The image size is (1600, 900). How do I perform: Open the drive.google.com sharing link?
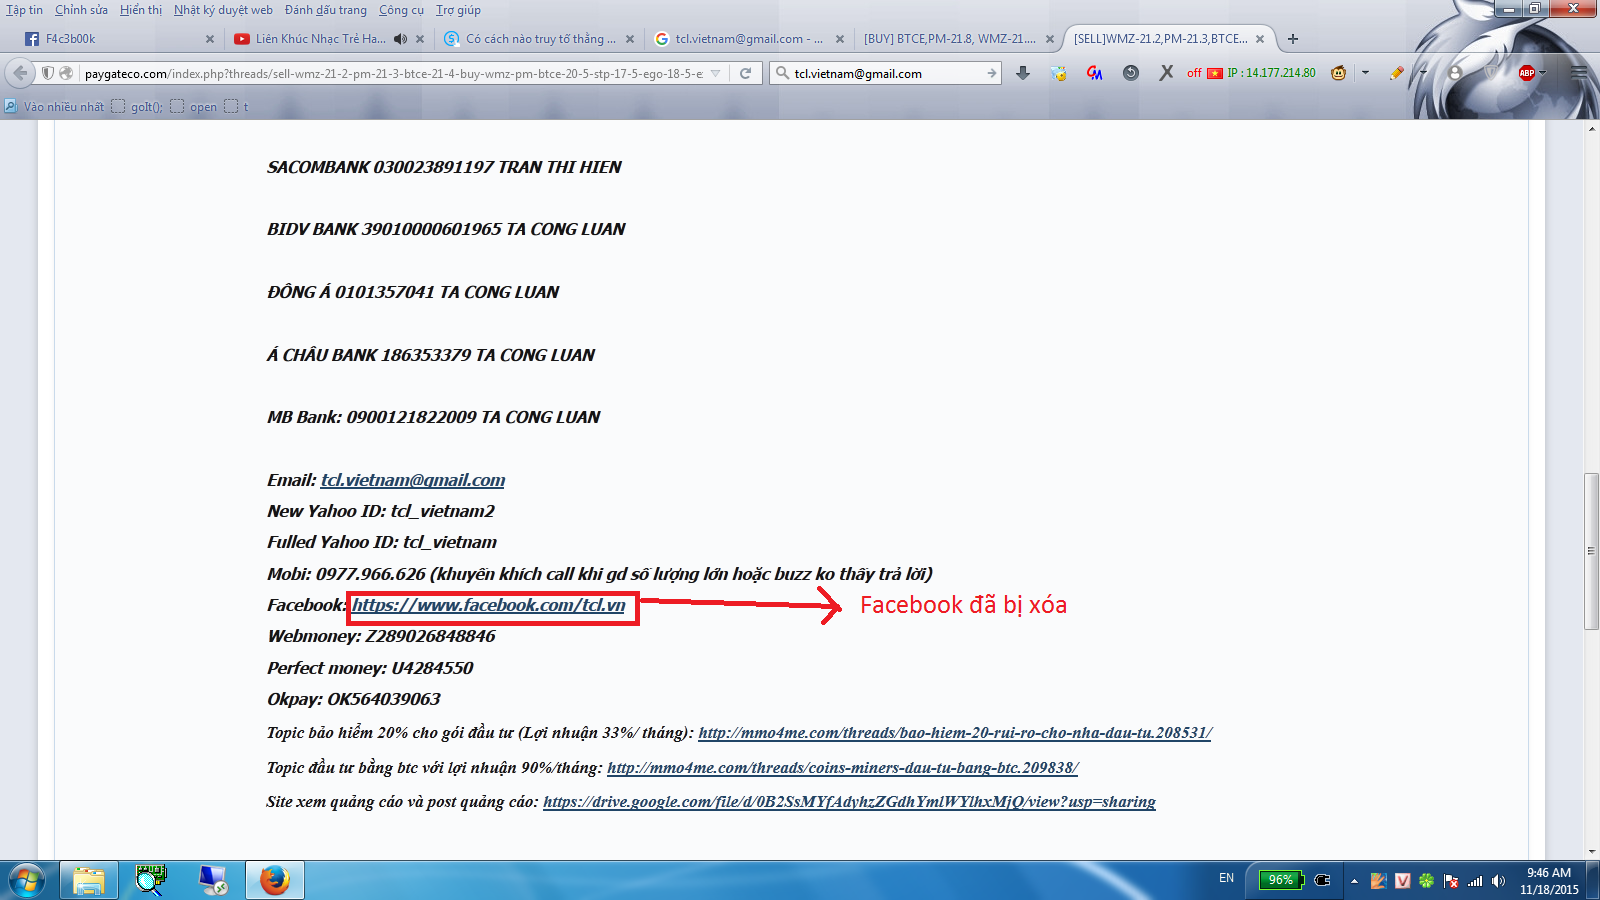coord(849,802)
